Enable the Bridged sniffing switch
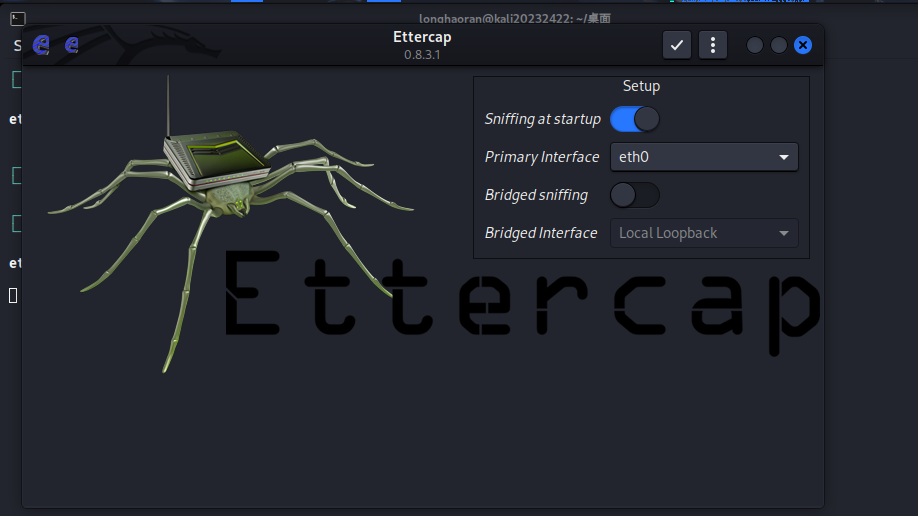The width and height of the screenshot is (918, 516). click(x=635, y=195)
